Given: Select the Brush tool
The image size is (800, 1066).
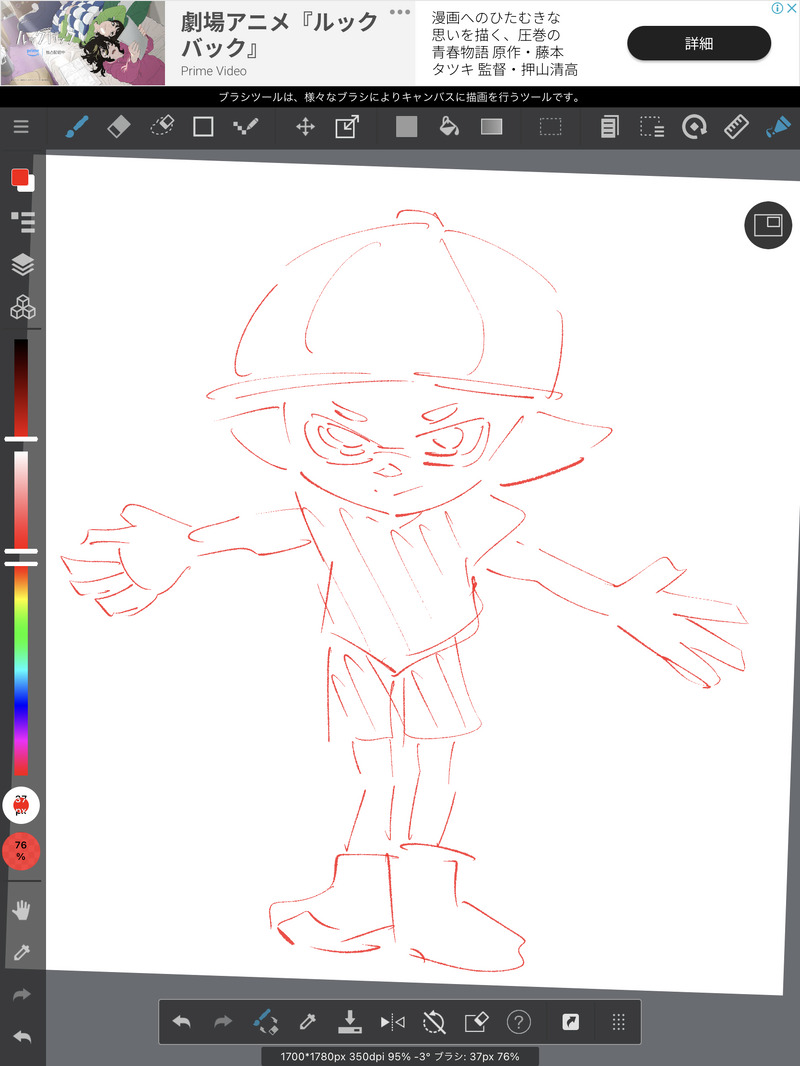Looking at the screenshot, I should pyautogui.click(x=77, y=126).
